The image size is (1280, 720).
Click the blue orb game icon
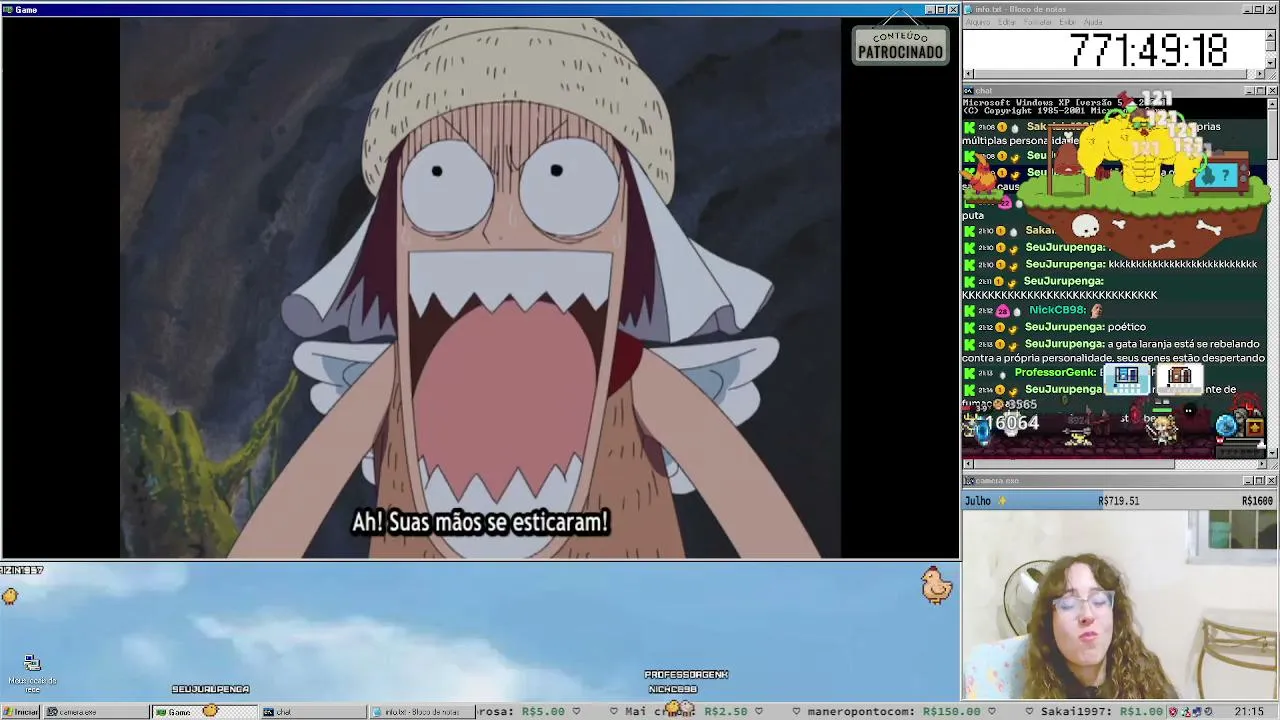coord(1227,427)
